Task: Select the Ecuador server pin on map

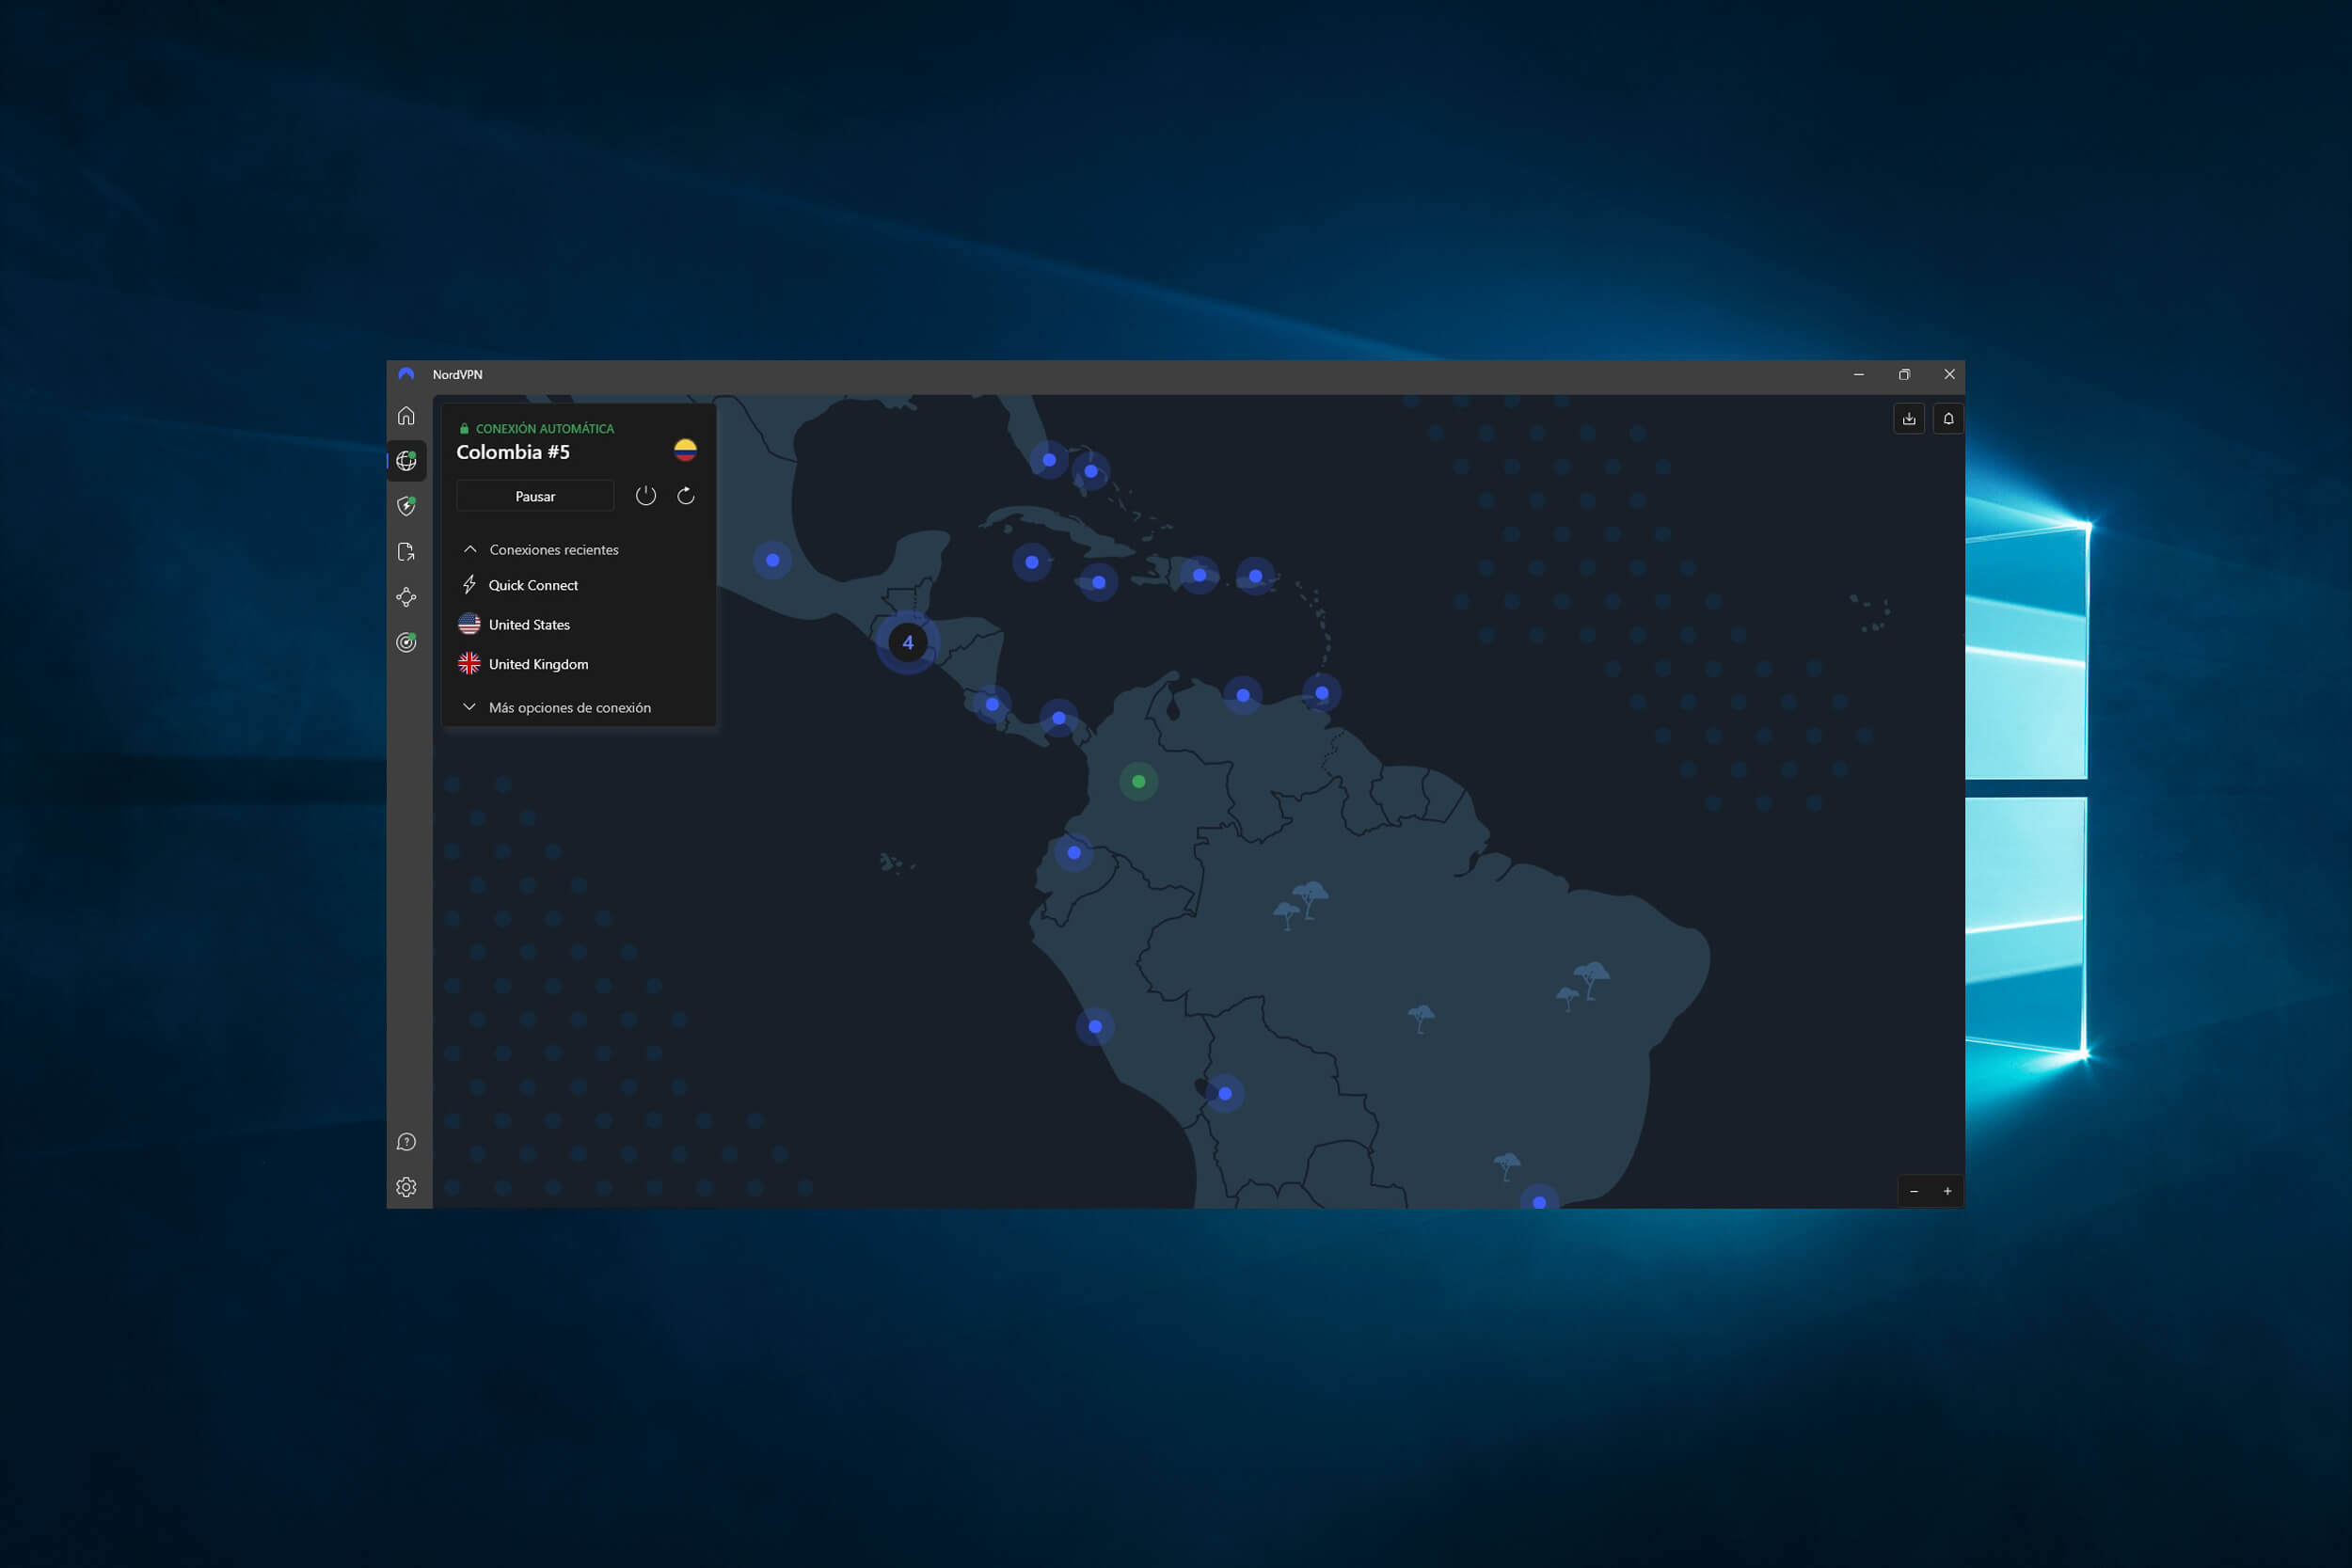Action: pyautogui.click(x=1073, y=853)
